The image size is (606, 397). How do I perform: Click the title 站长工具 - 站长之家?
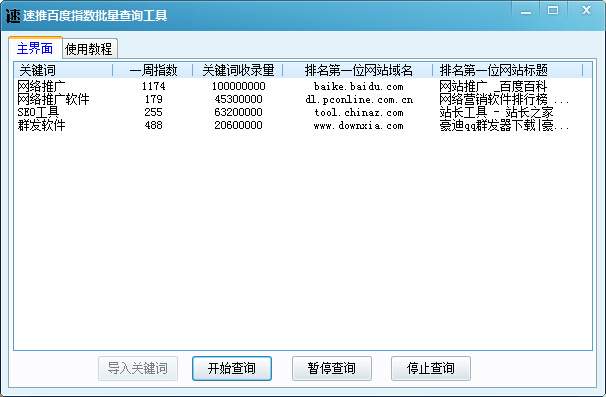496,112
